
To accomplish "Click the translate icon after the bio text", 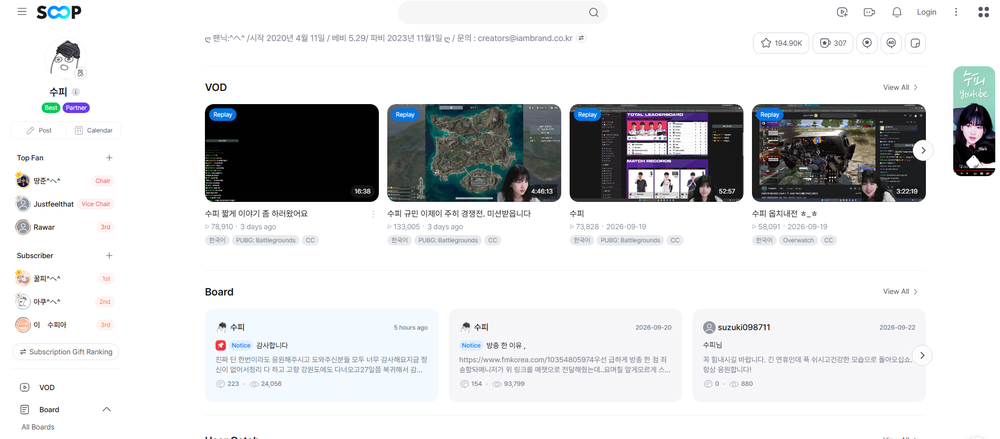I will (x=581, y=38).
